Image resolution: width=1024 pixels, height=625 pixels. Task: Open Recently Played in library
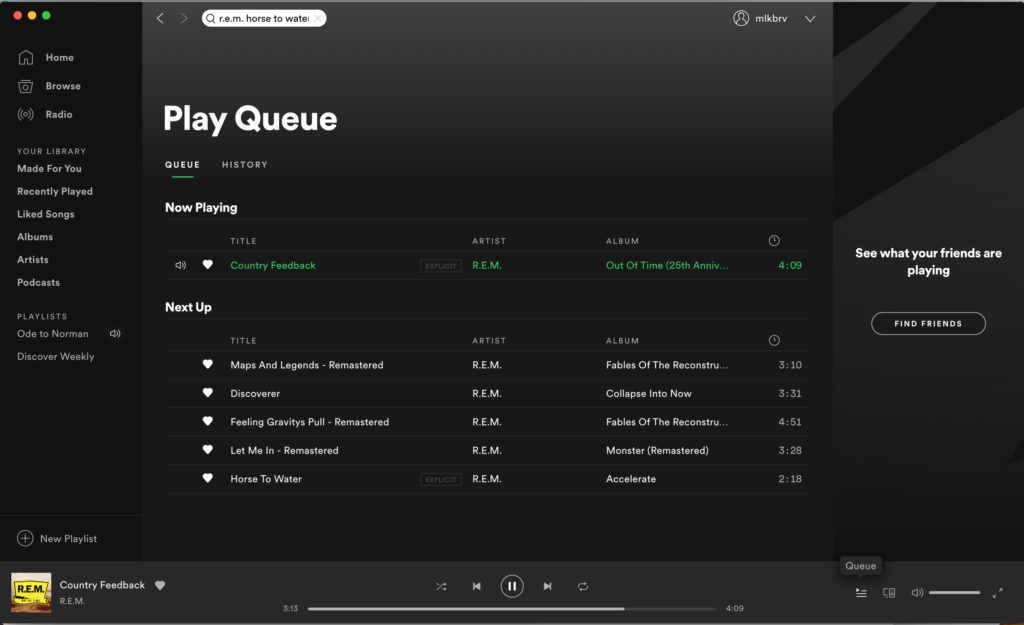pos(55,191)
